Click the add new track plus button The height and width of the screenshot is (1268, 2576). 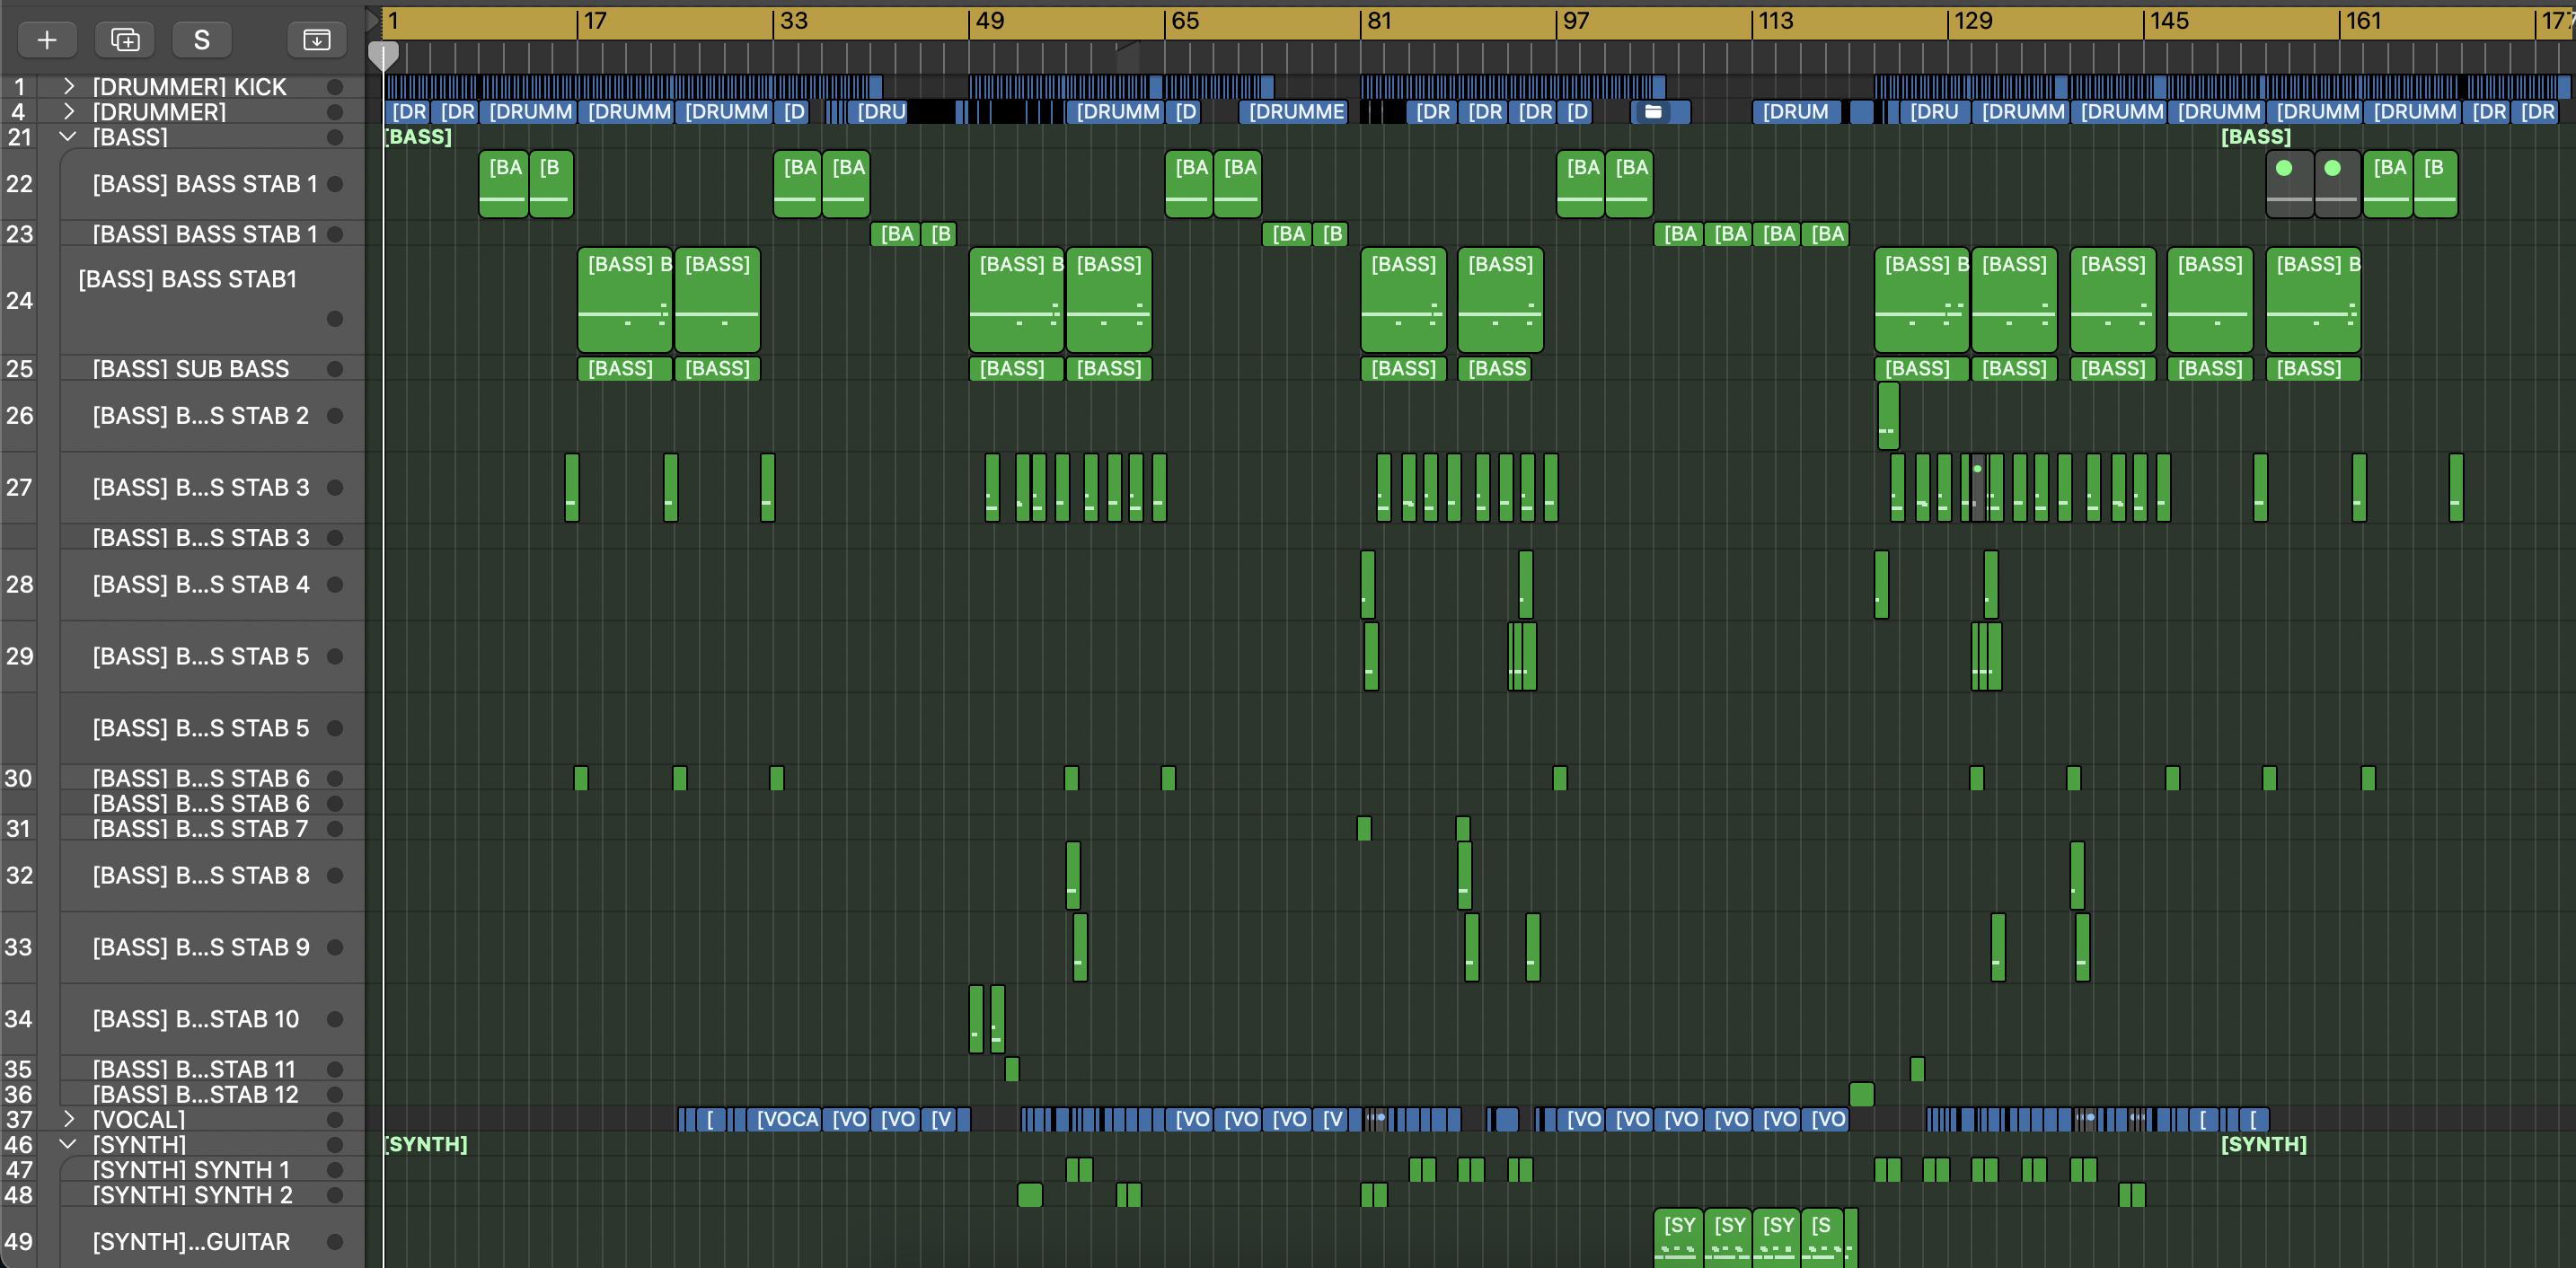tap(46, 39)
